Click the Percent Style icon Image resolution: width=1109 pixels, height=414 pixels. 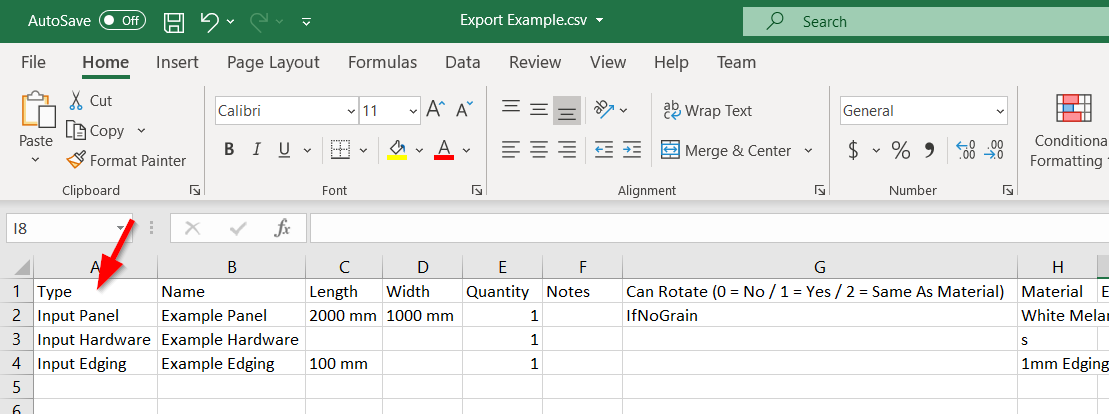click(x=901, y=150)
